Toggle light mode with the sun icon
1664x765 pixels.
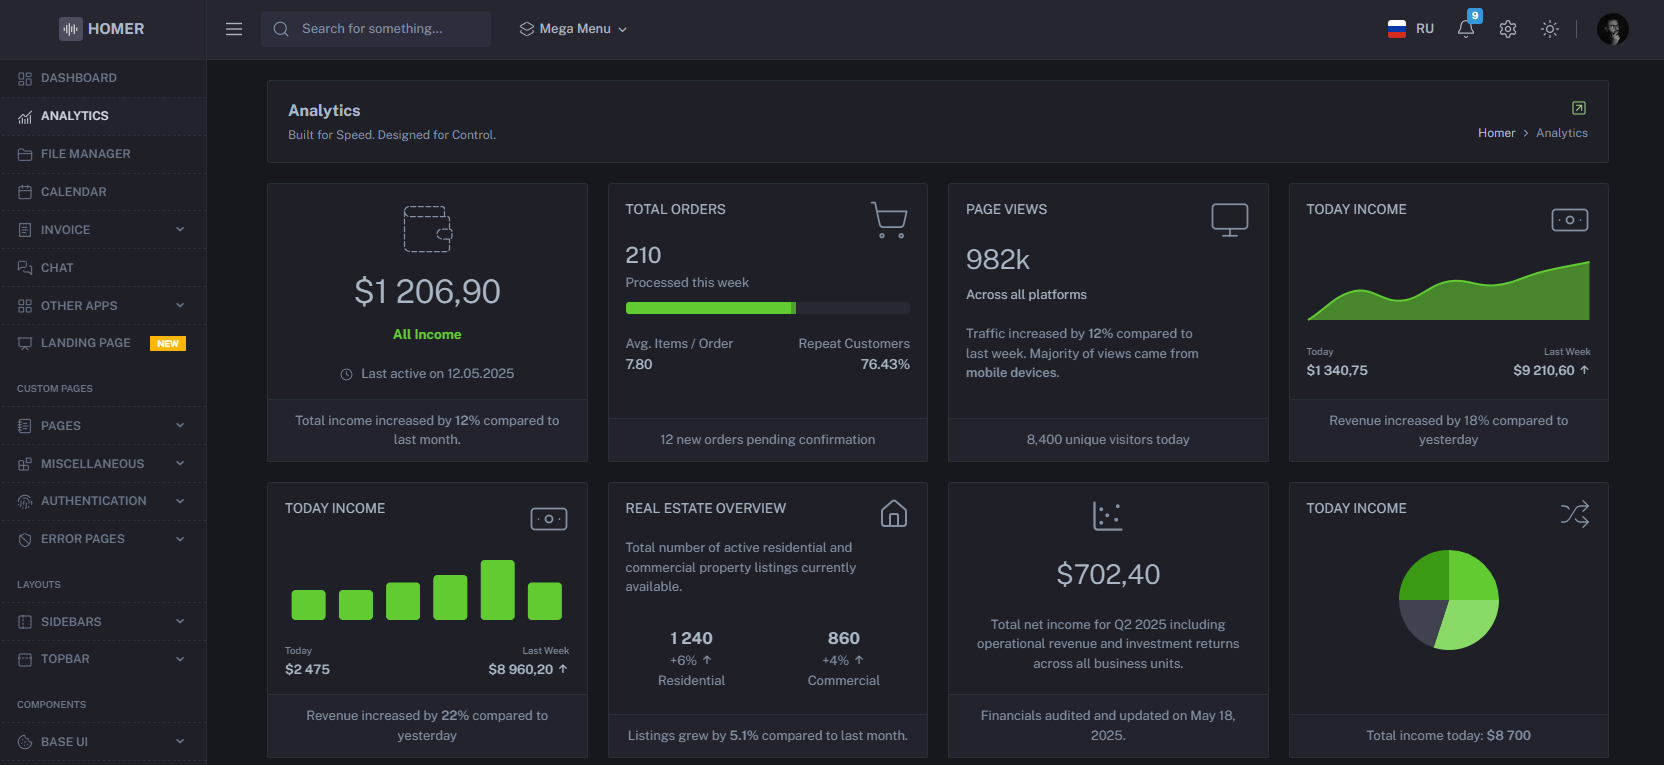[x=1549, y=29]
